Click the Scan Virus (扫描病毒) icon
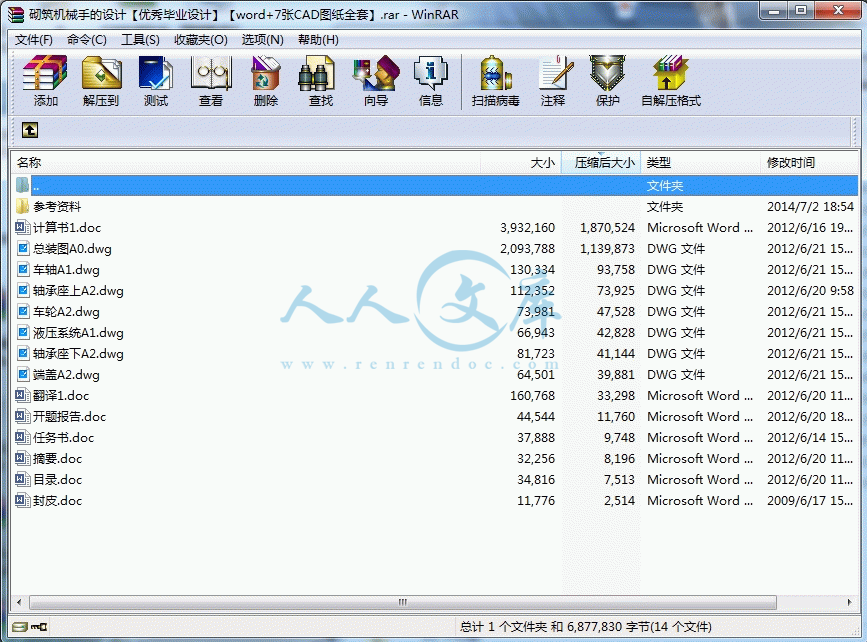 click(x=495, y=73)
